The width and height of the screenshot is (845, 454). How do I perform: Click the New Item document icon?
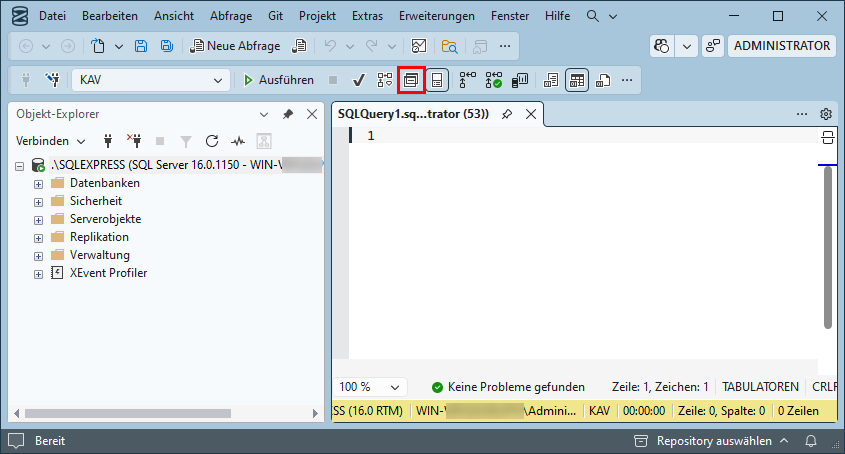point(98,46)
